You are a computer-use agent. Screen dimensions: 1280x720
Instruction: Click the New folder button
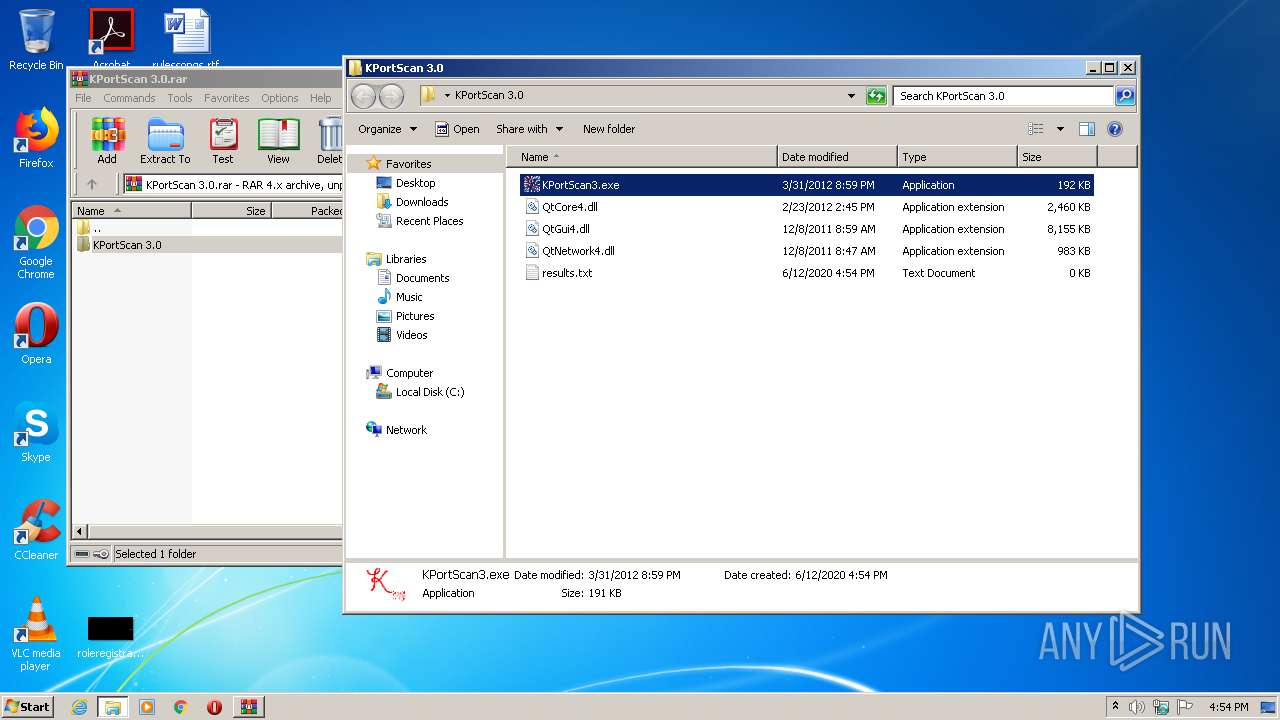[x=609, y=129]
